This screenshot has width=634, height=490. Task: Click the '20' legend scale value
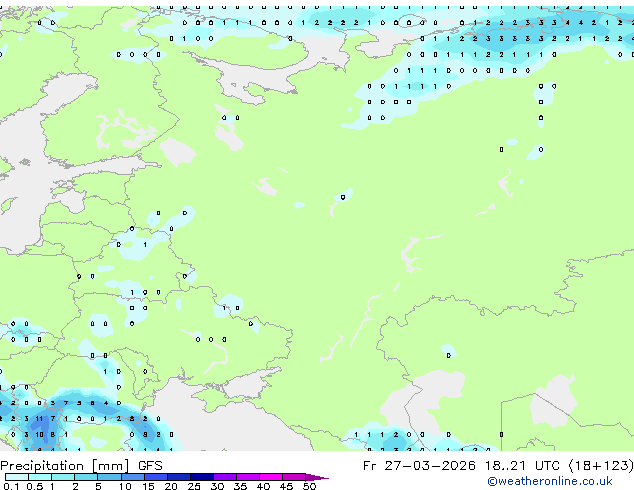pyautogui.click(x=171, y=486)
